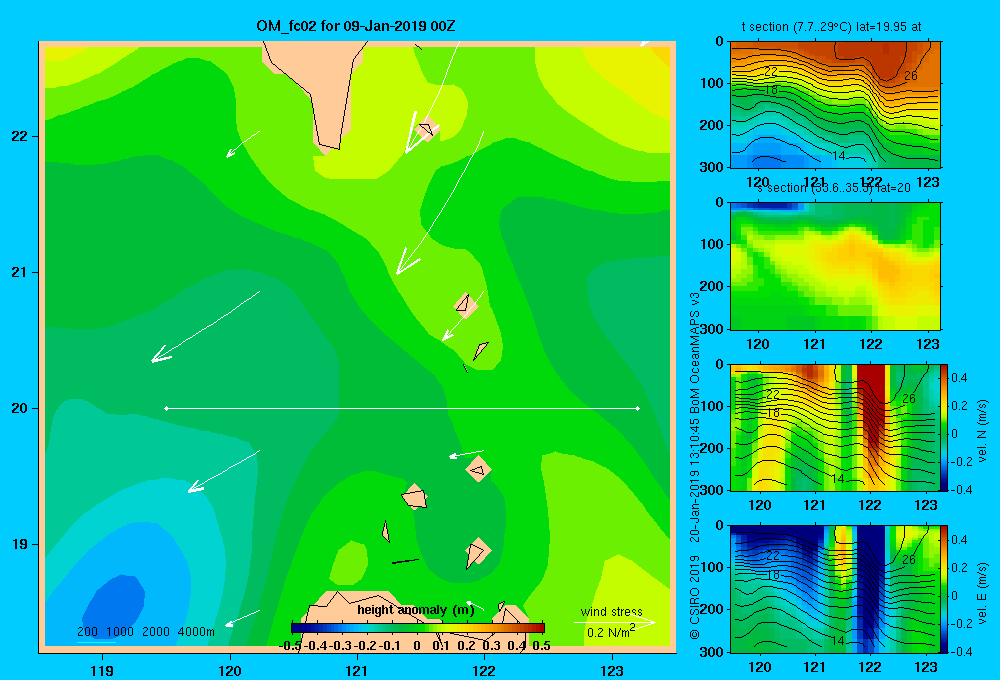
Task: Click longitude label 123 on main map axis
Action: (x=612, y=670)
